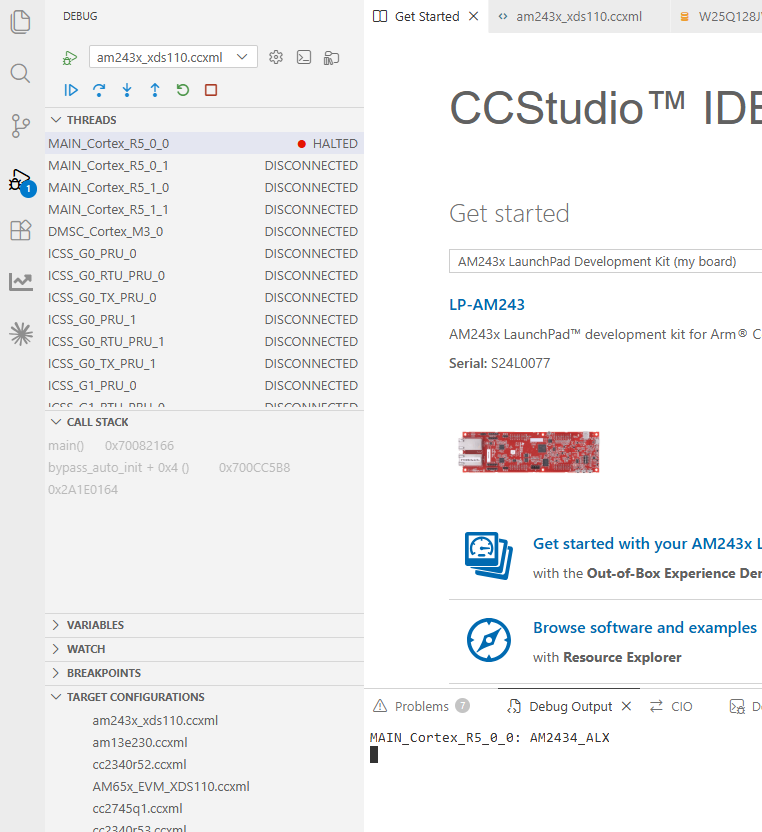
Task: Open the AM243x LaunchPad board selector
Action: [605, 261]
